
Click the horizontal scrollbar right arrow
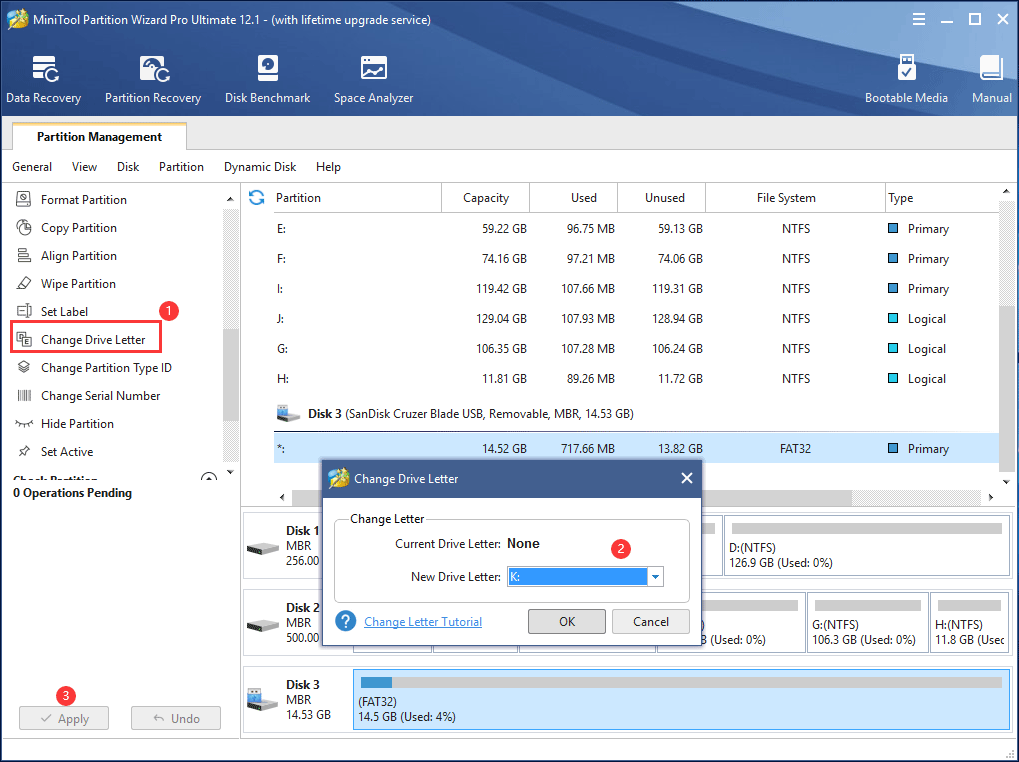point(991,497)
